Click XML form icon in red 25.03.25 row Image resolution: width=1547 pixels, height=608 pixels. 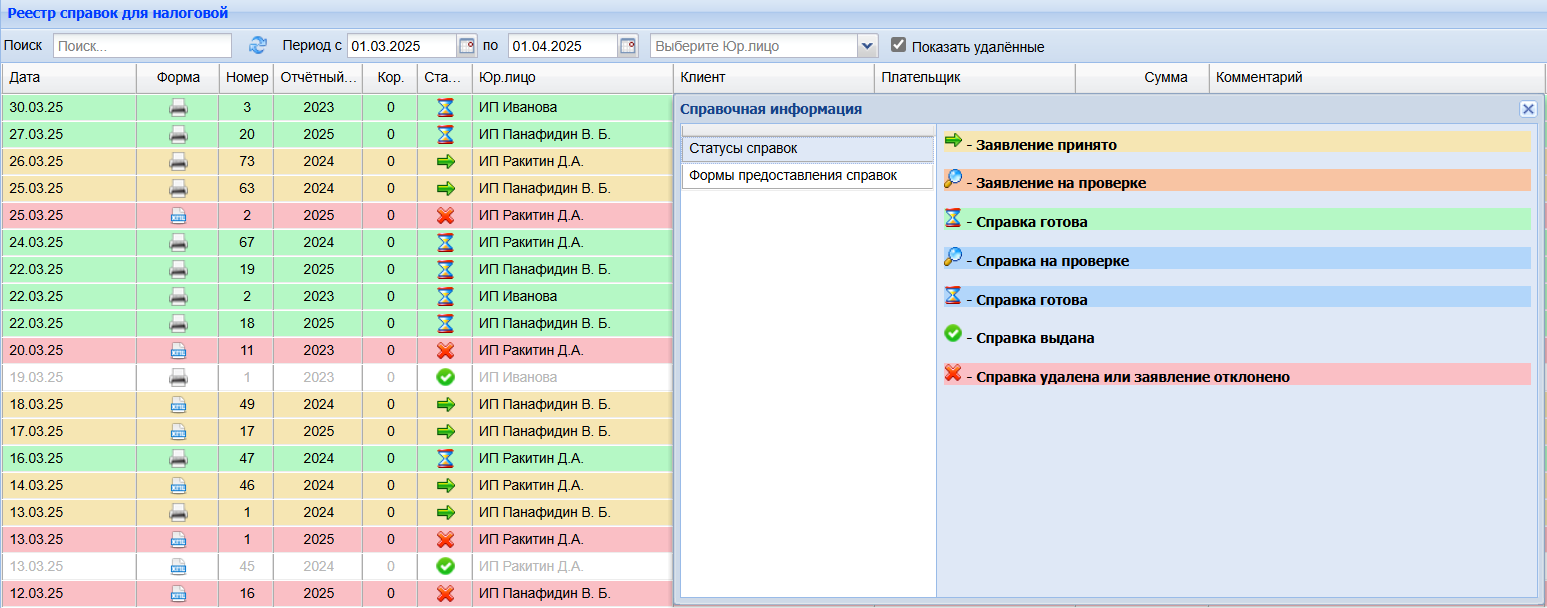click(178, 215)
